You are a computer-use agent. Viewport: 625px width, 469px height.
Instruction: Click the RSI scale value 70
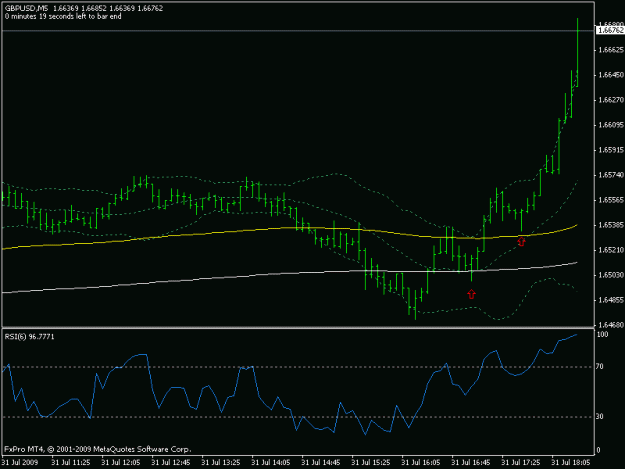coord(600,367)
